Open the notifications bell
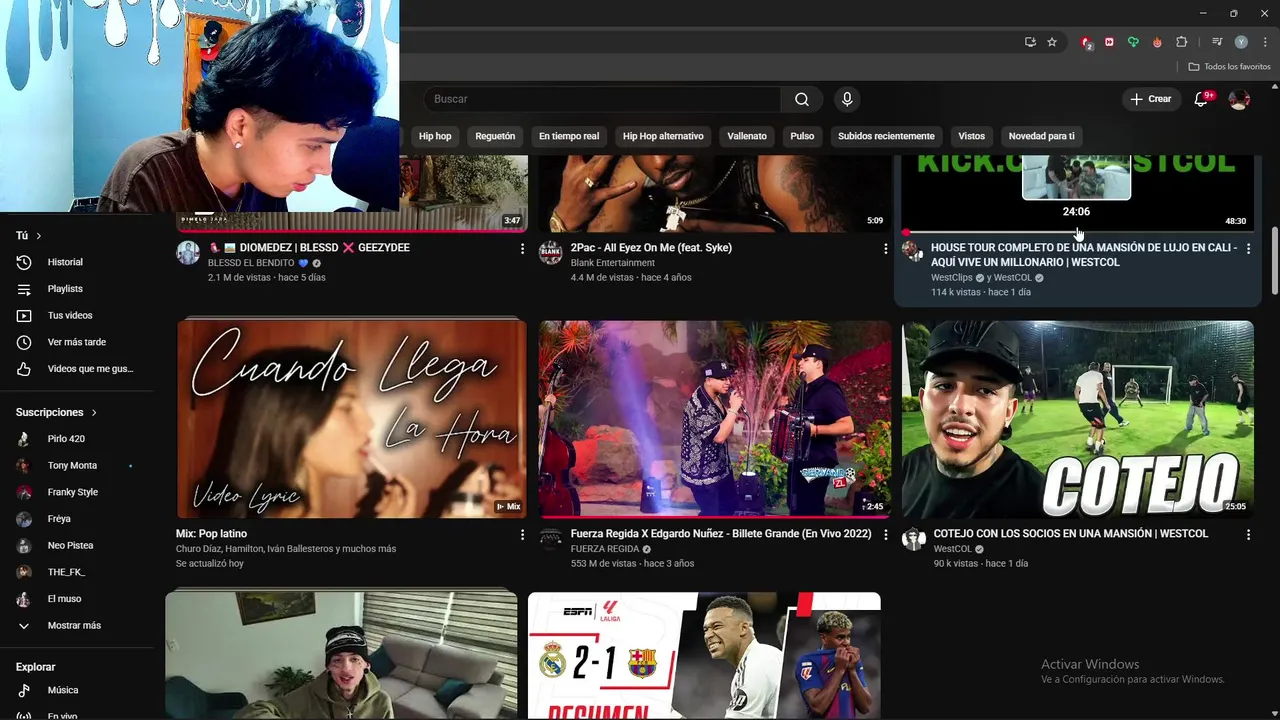 click(x=1203, y=99)
